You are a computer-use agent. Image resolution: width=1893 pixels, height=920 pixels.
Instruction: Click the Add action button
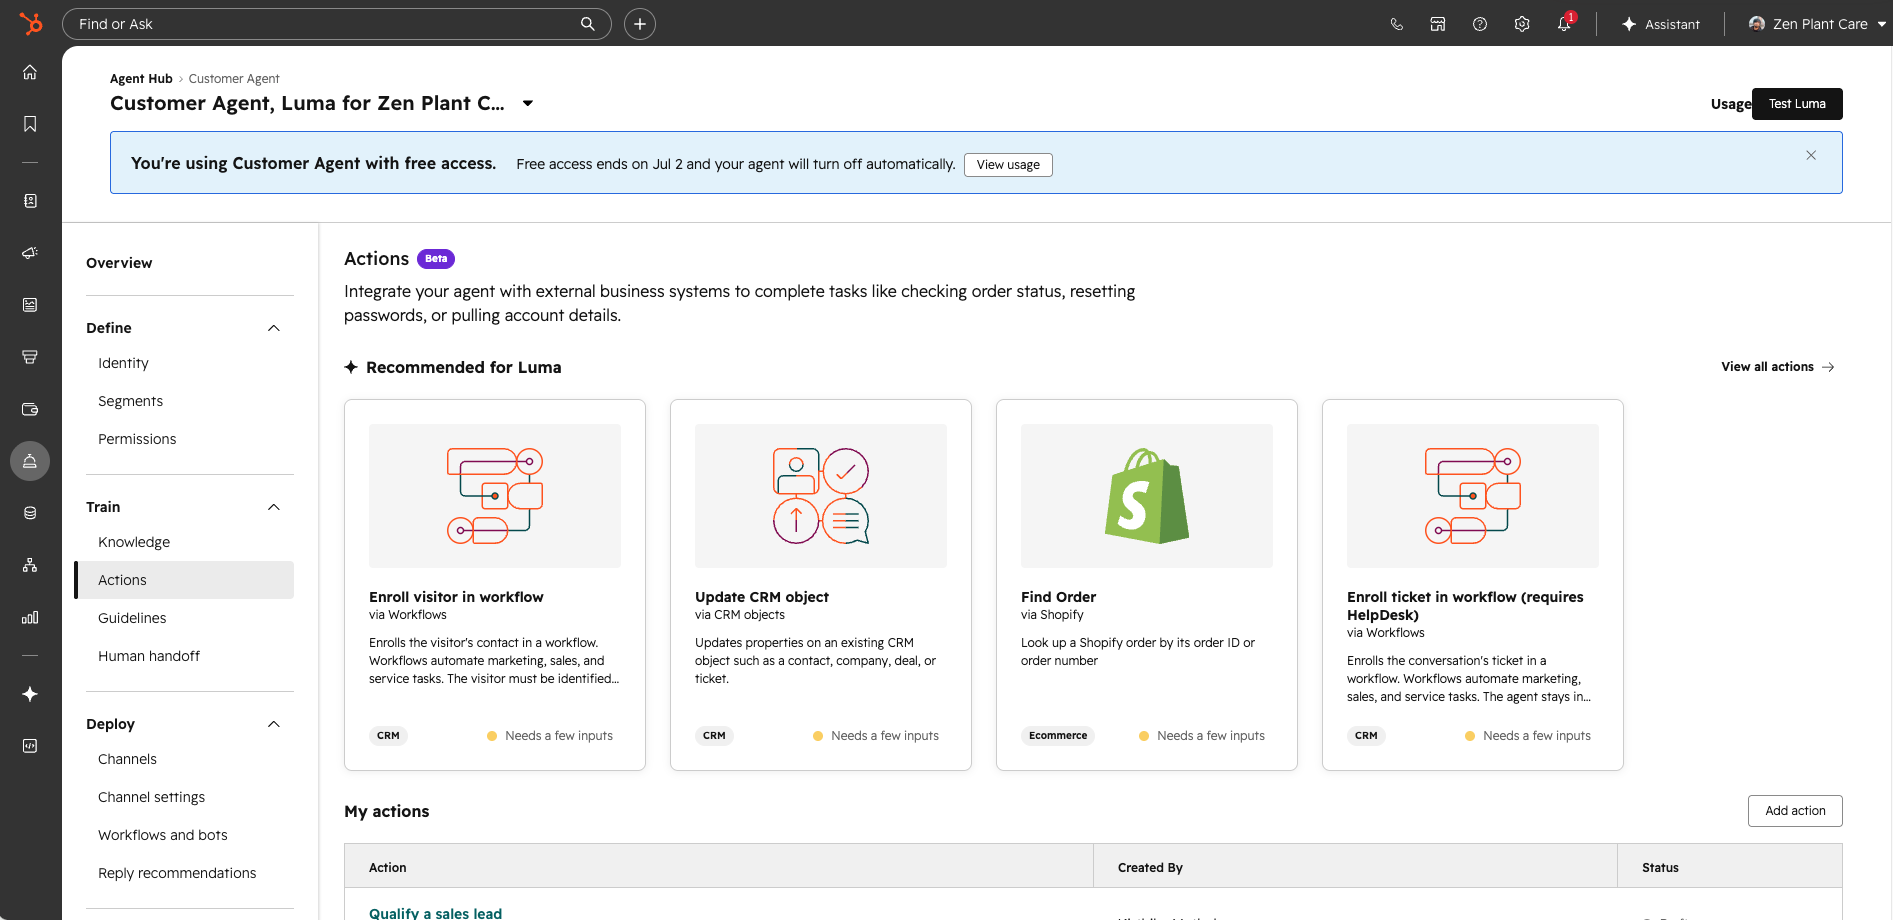click(x=1795, y=811)
